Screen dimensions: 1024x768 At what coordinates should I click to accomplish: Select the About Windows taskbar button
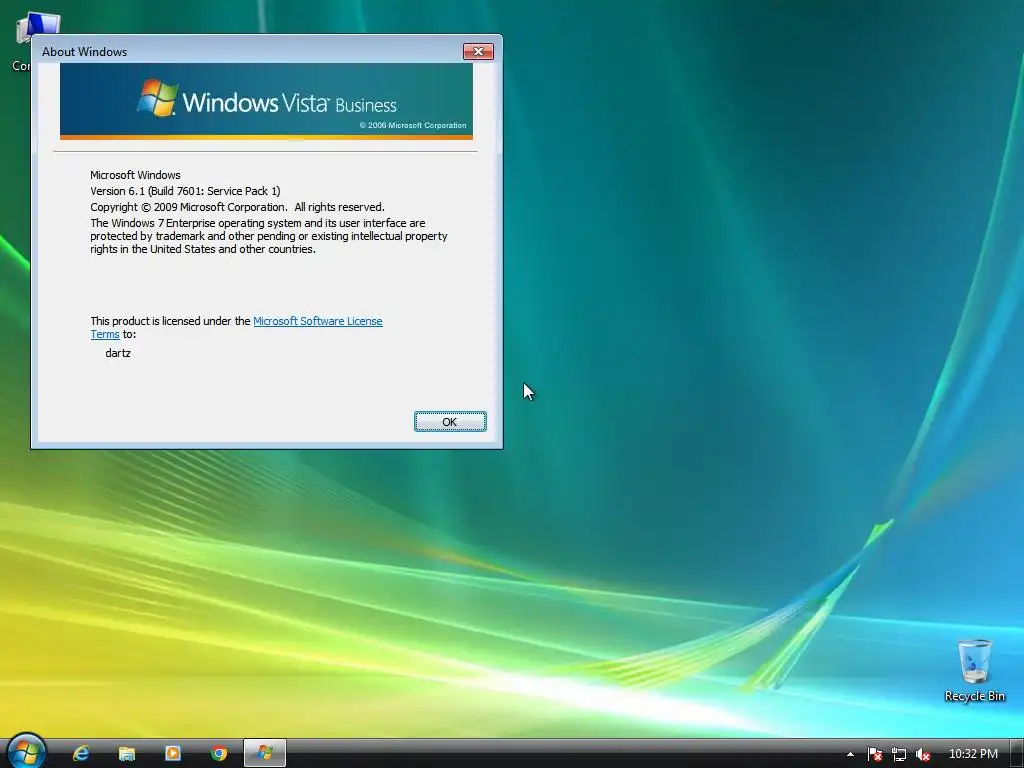264,754
